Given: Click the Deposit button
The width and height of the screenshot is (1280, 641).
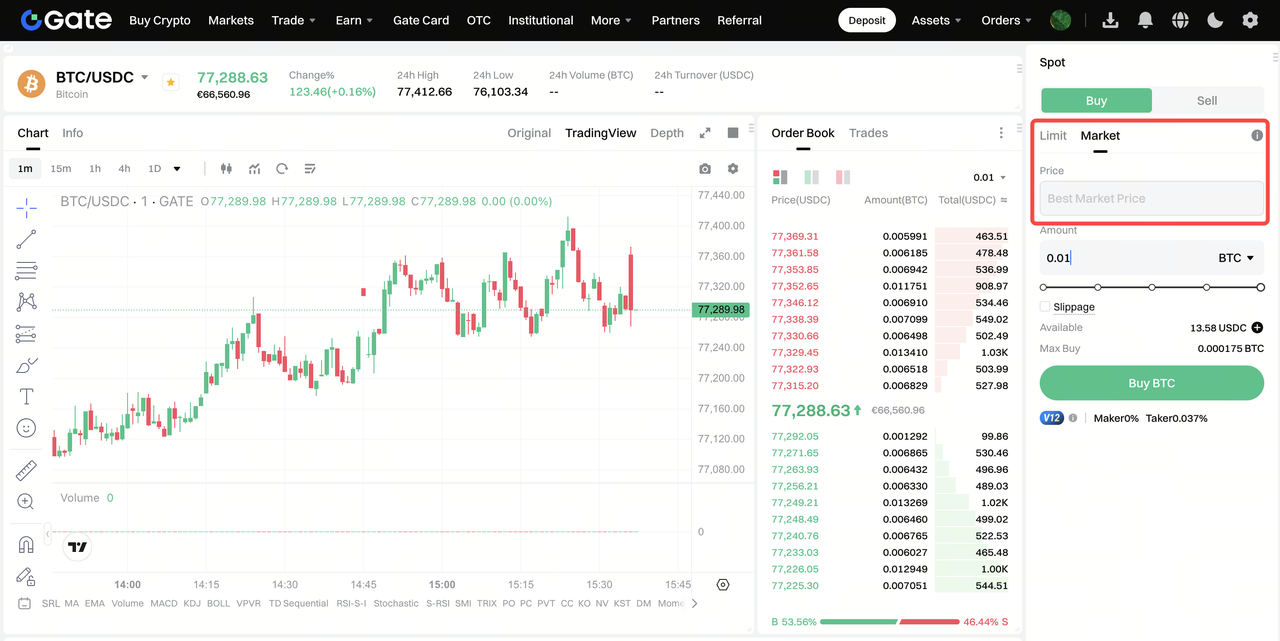Looking at the screenshot, I should point(867,20).
